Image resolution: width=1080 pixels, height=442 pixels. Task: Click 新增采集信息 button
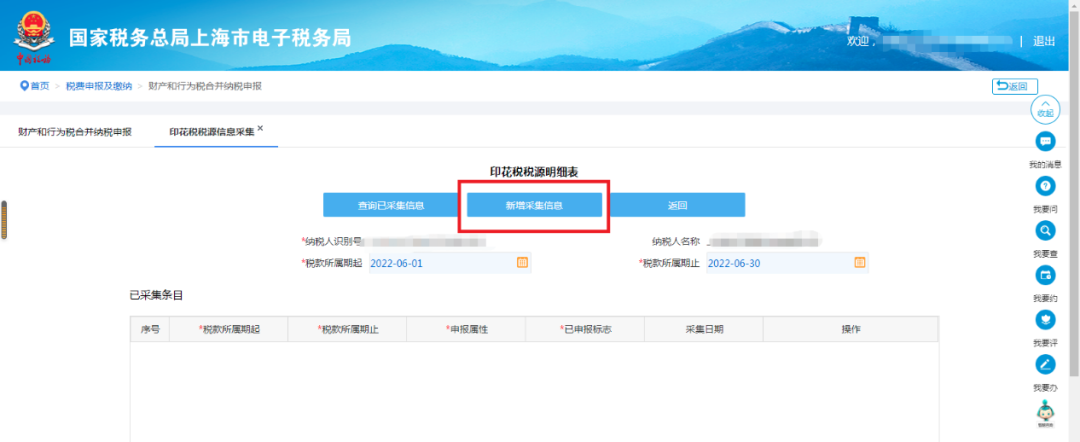(534, 205)
